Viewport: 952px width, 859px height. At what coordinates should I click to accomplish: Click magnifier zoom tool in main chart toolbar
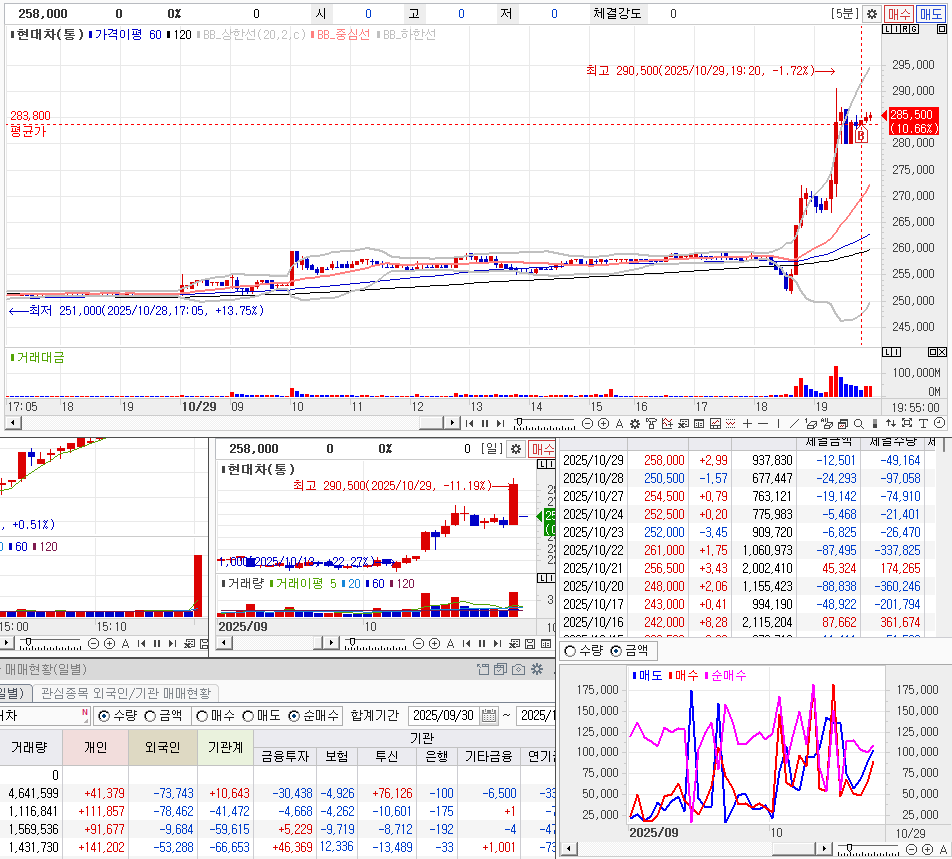tap(858, 423)
